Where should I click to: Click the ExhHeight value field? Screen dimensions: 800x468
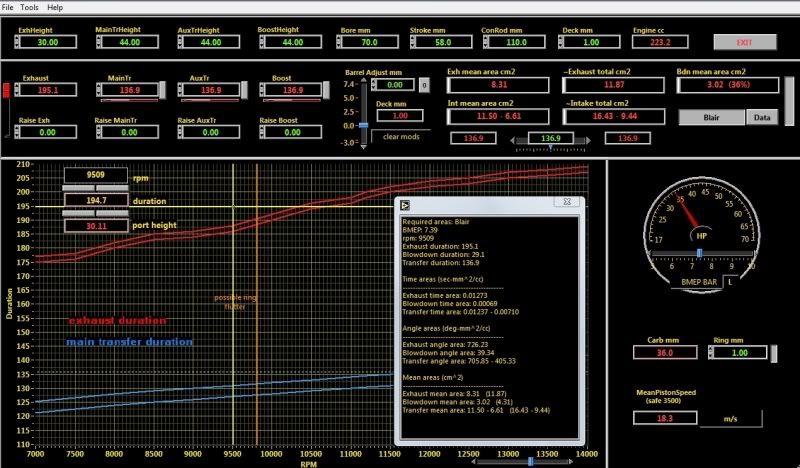48,42
